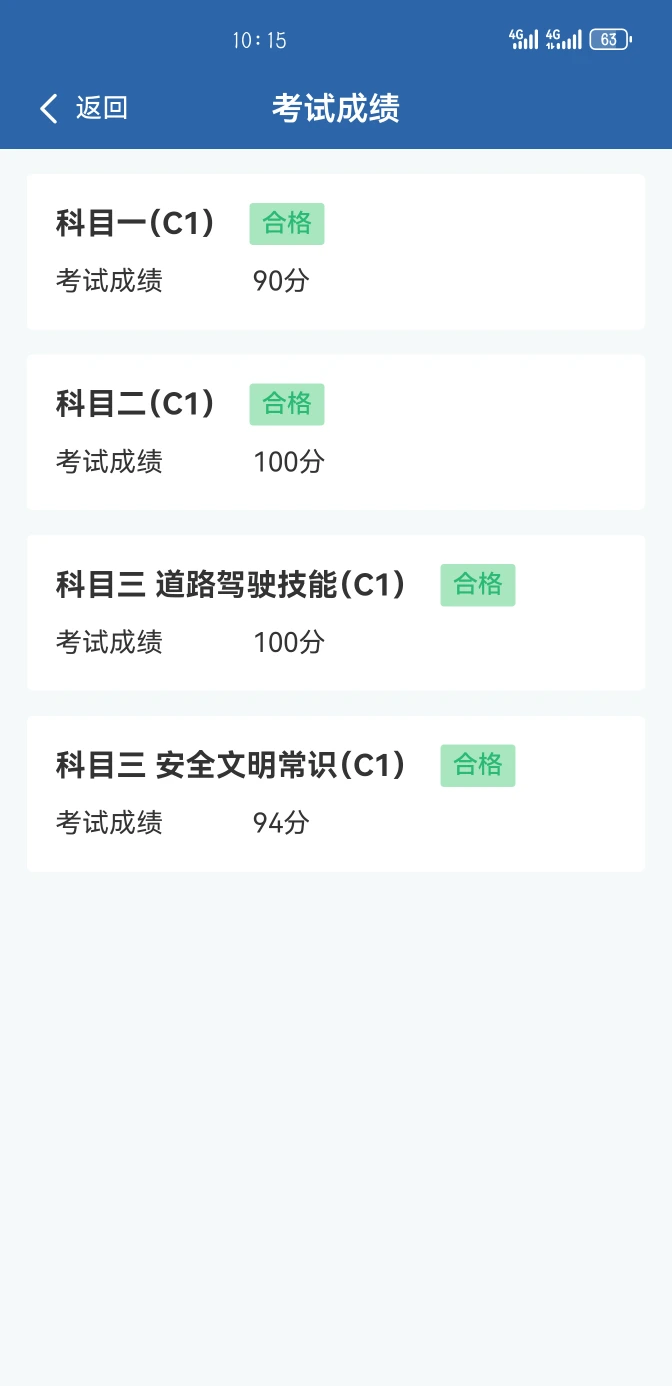Tap 考试成绩 label under 科目一
This screenshot has width=672, height=1386.
point(109,281)
